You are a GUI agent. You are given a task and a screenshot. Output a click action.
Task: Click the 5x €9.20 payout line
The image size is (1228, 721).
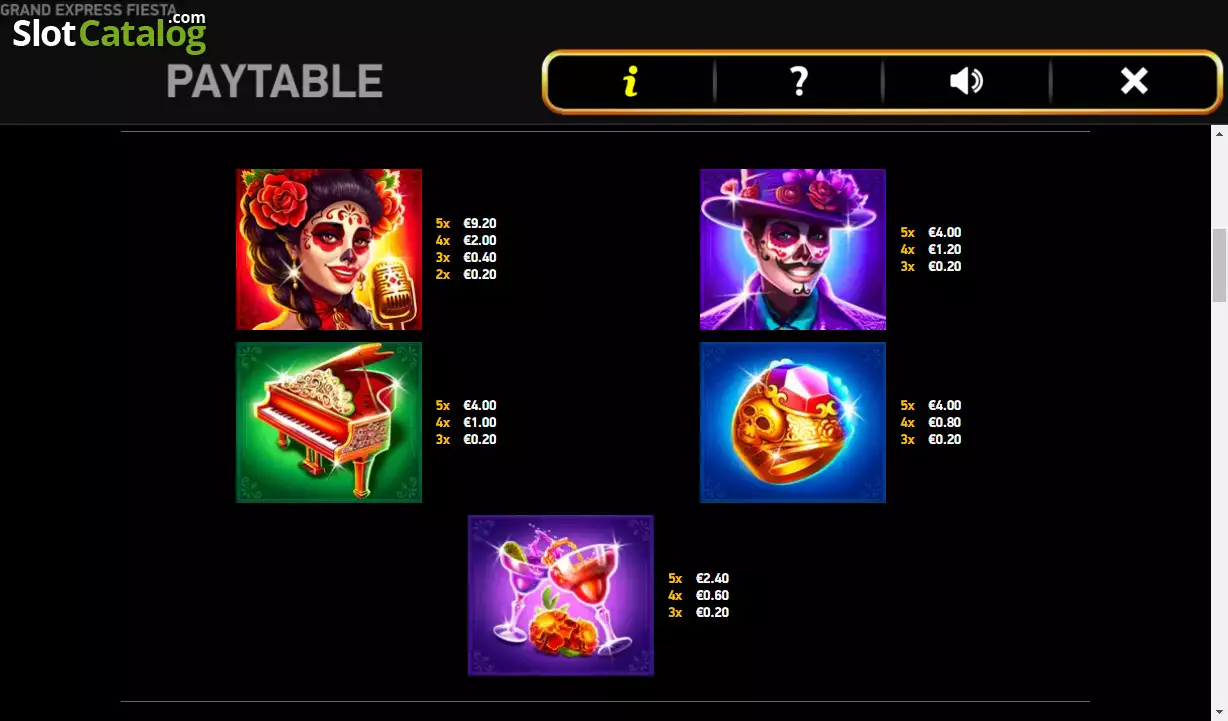point(466,223)
